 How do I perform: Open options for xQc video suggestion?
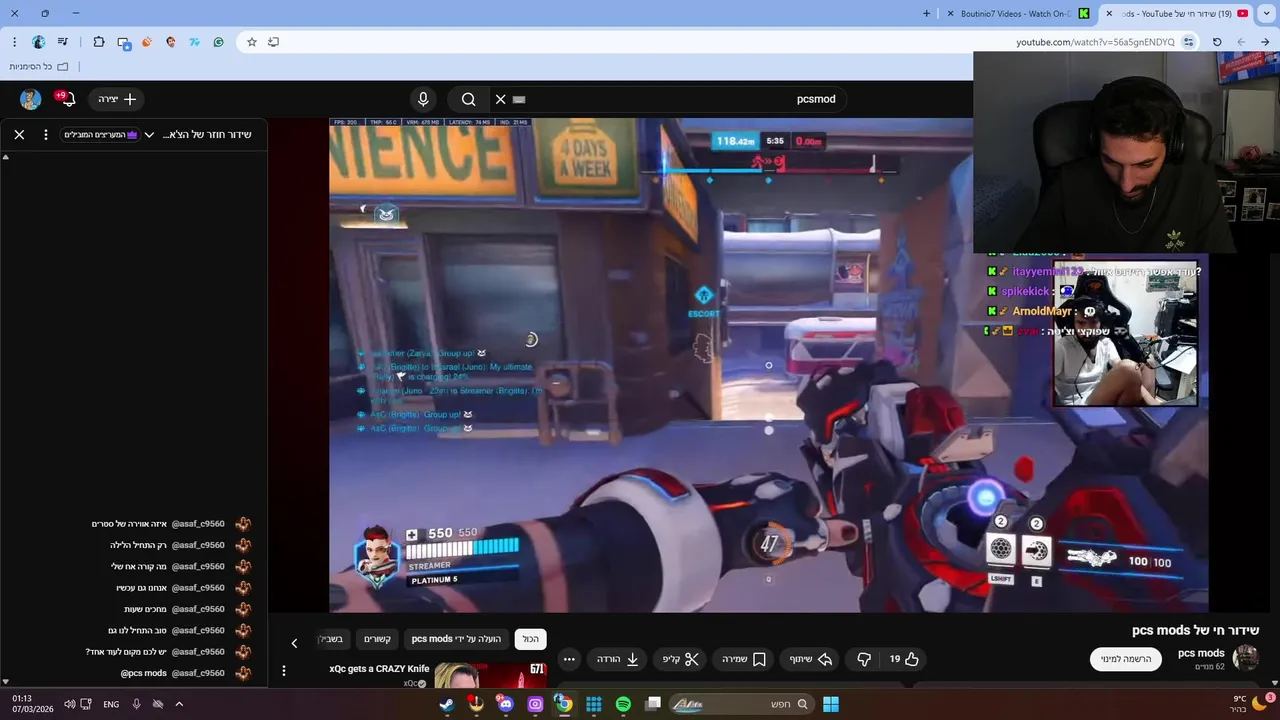coord(284,671)
